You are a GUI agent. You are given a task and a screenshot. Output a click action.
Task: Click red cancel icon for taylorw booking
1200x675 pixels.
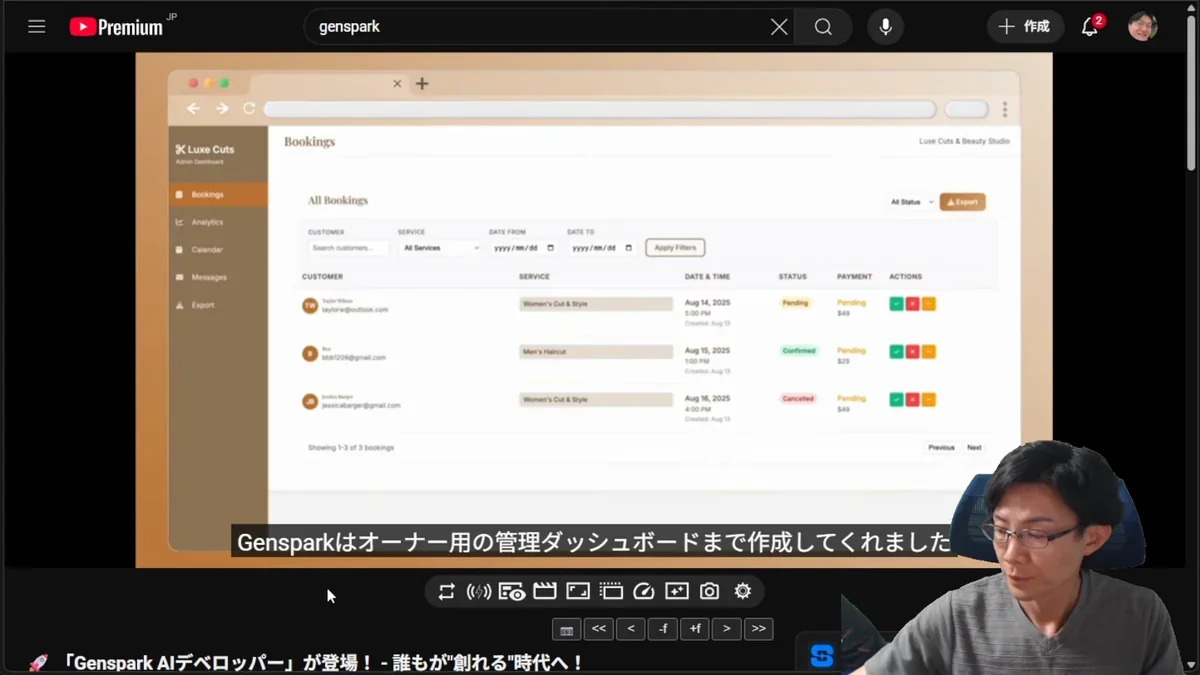coord(912,304)
